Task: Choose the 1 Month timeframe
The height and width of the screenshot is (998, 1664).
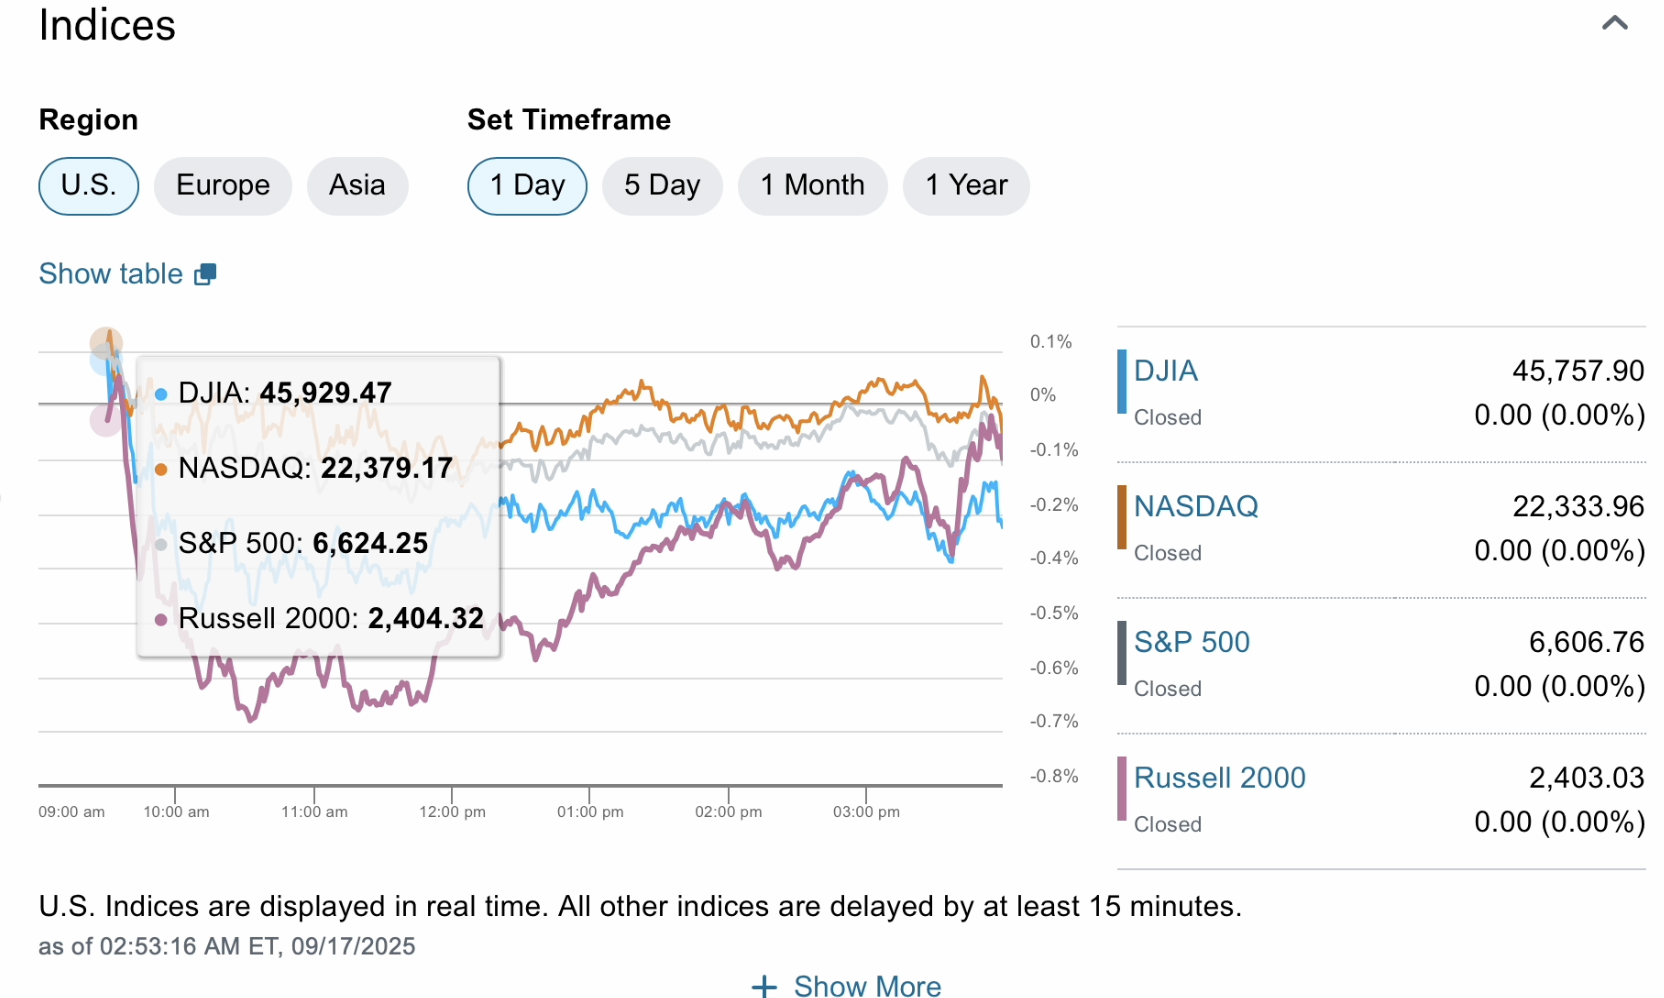Action: (x=812, y=186)
